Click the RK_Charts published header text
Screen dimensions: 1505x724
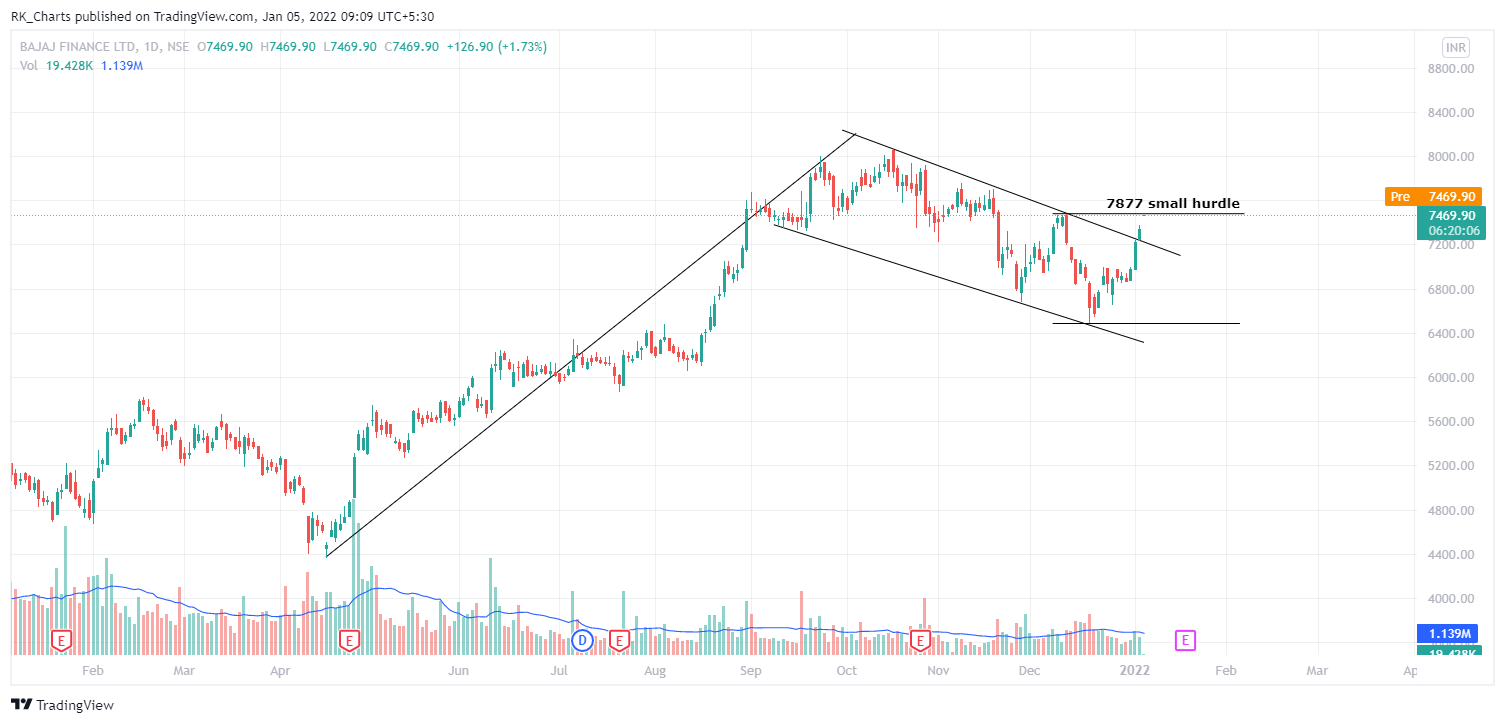224,16
